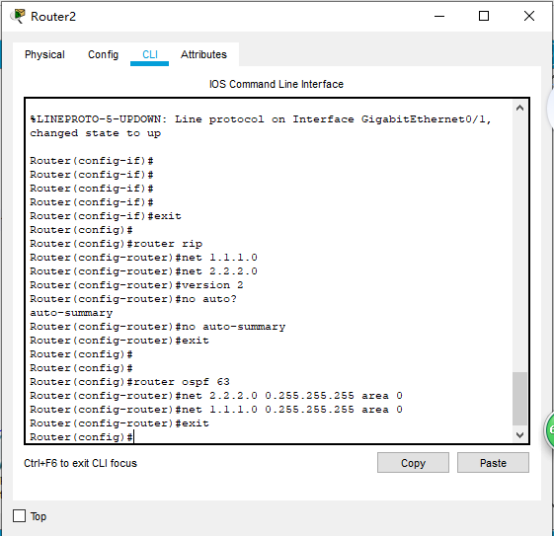Click 'IOS Command Line Interface' heading

pyautogui.click(x=276, y=84)
